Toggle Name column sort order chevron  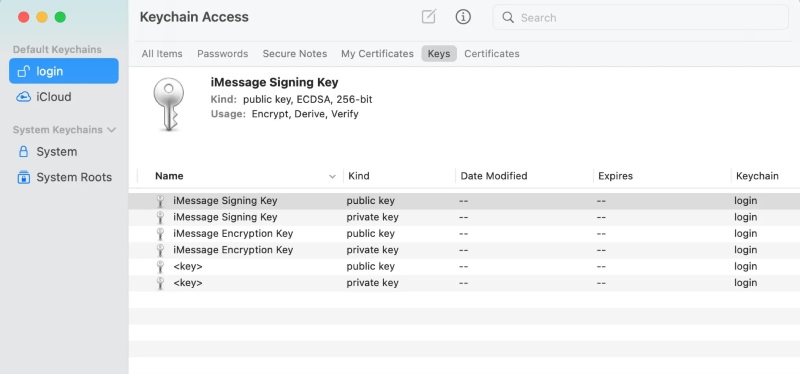[x=332, y=177]
